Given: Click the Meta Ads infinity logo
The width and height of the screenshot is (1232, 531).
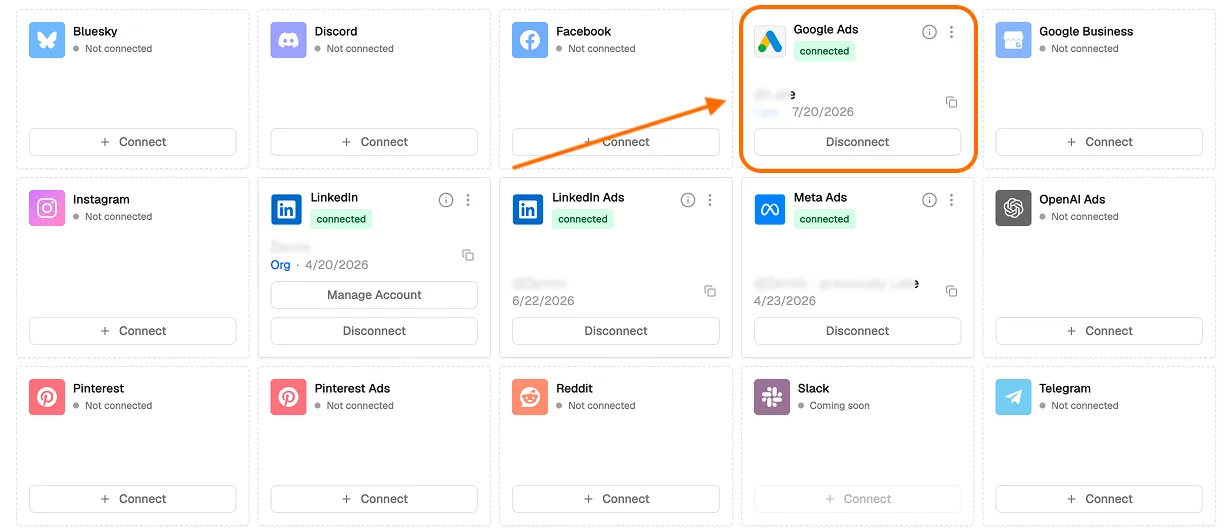Looking at the screenshot, I should [770, 209].
